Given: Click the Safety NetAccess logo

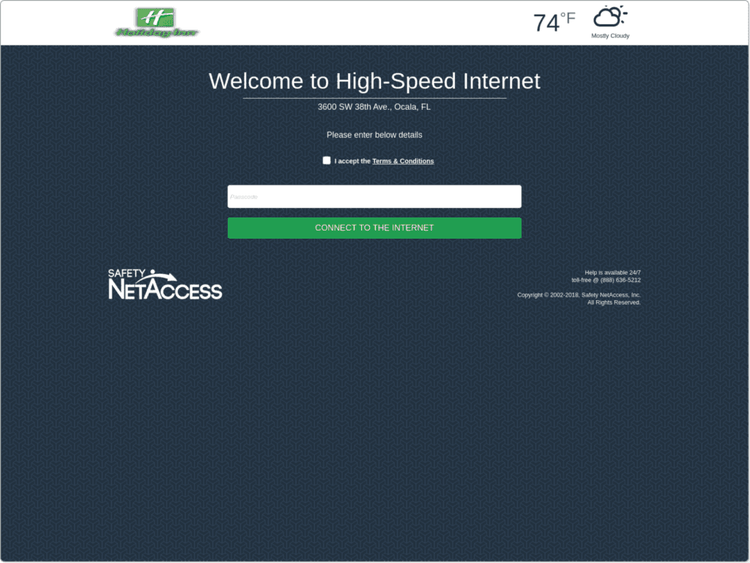Looking at the screenshot, I should point(165,284).
